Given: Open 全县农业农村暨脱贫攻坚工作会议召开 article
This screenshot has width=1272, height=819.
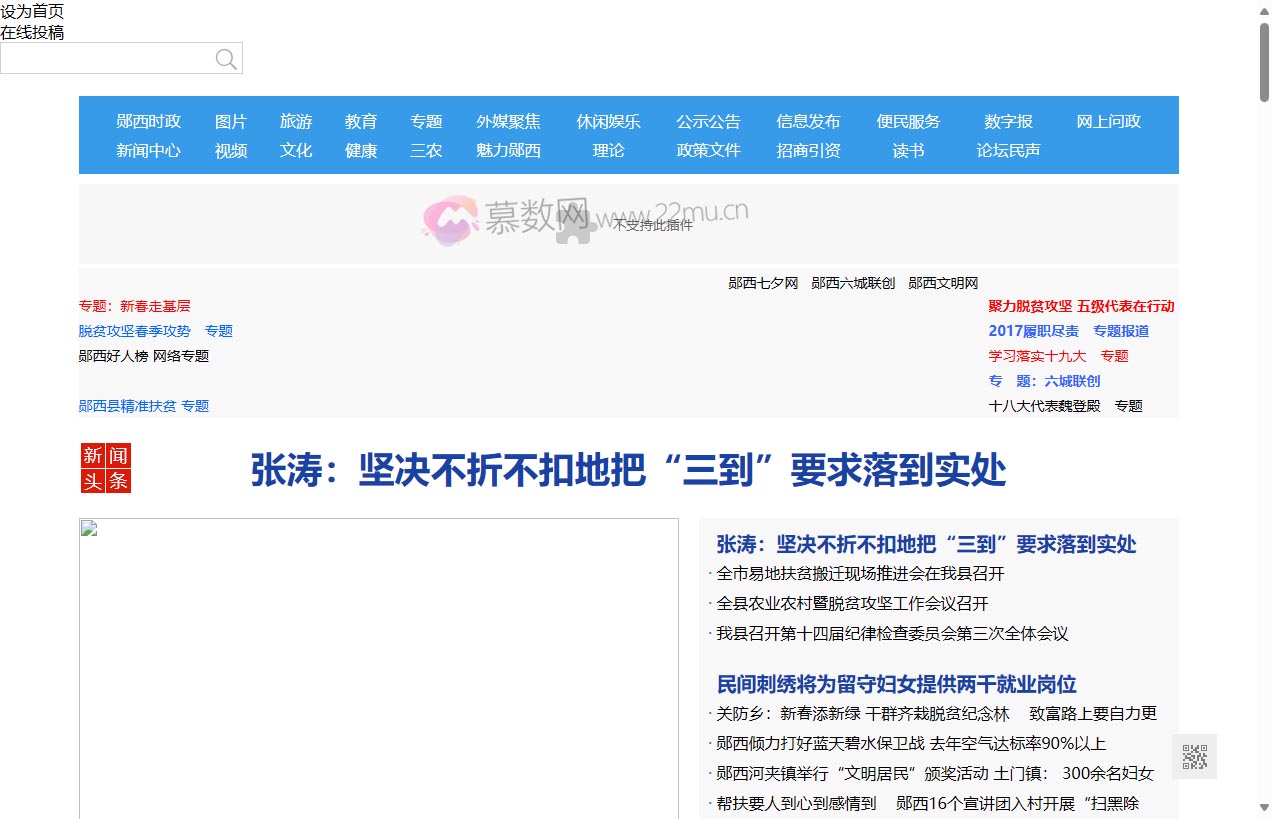Looking at the screenshot, I should coord(852,604).
